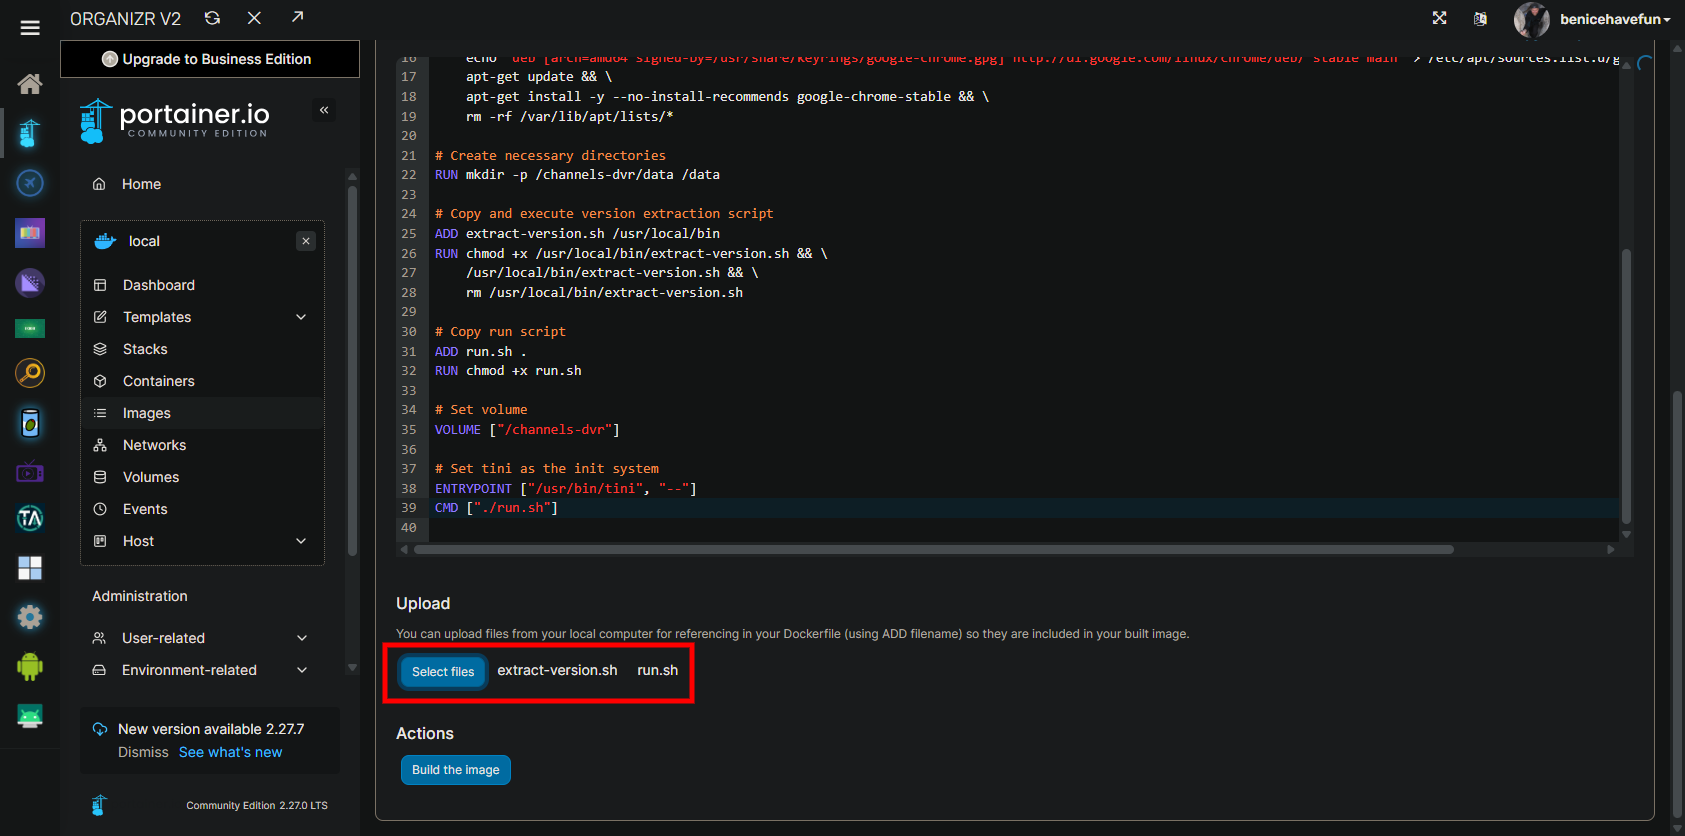Pop out tab using arrow icon

[x=297, y=17]
